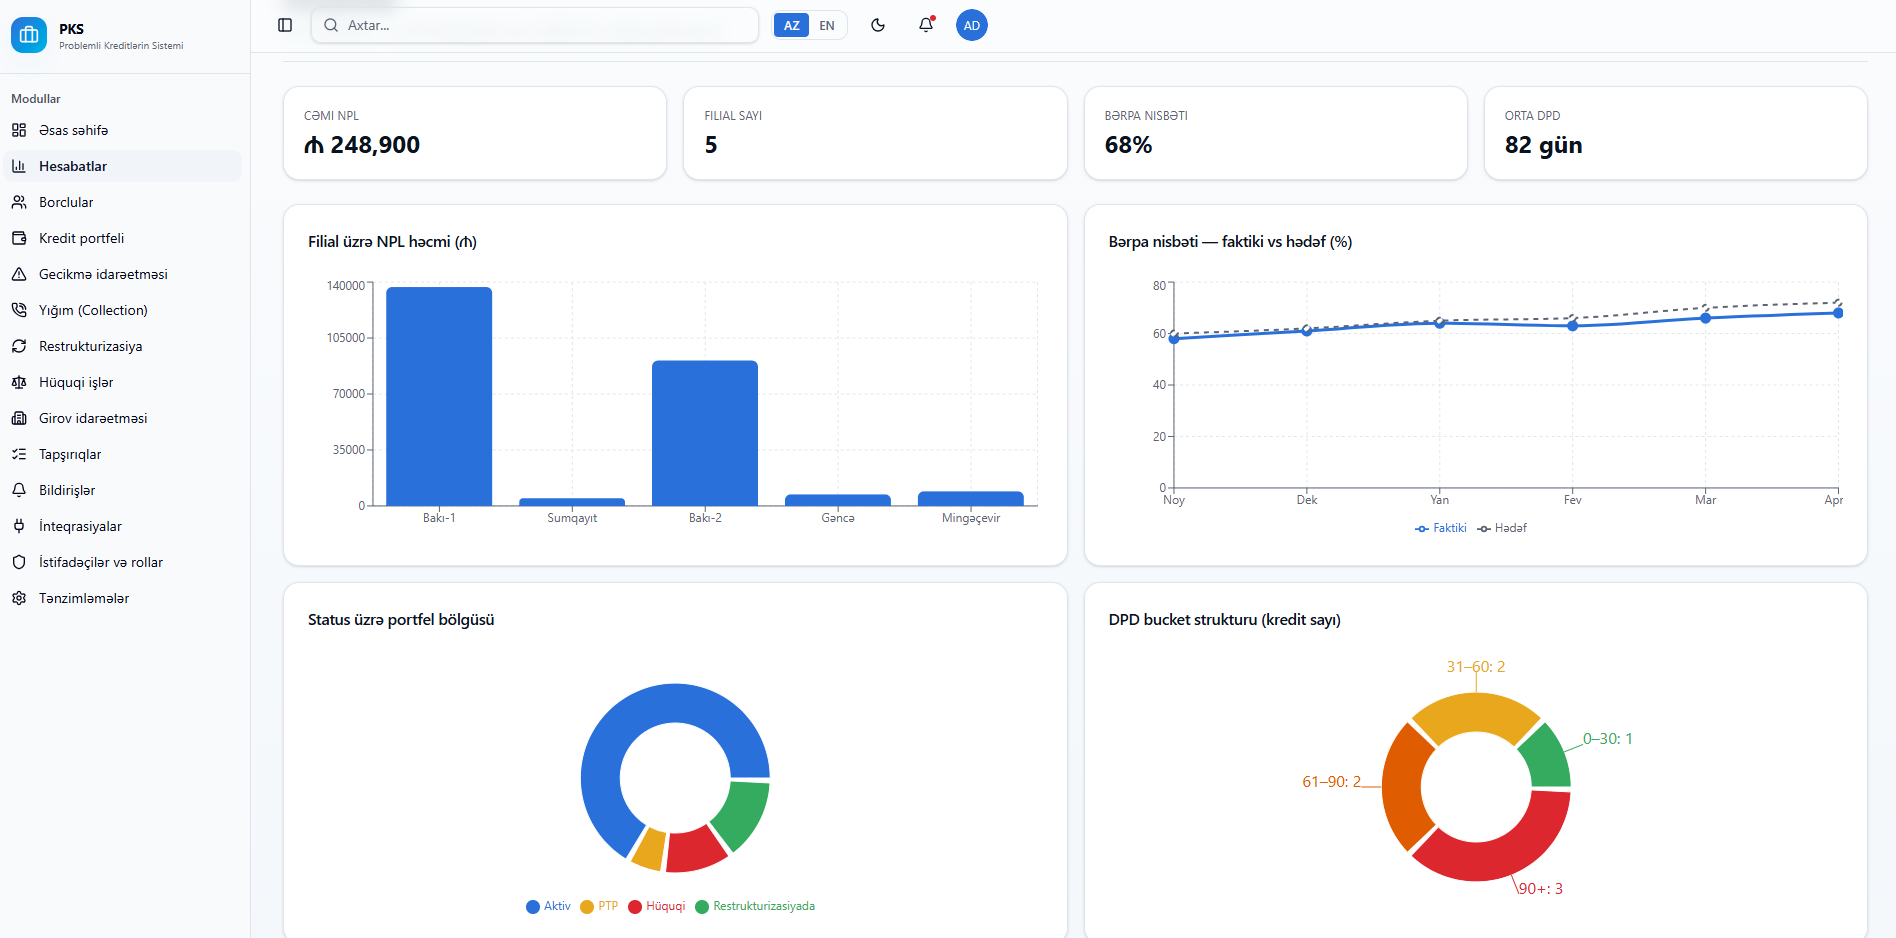This screenshot has width=1896, height=938.
Task: Click the PKS briefcase logo icon
Action: [x=29, y=35]
